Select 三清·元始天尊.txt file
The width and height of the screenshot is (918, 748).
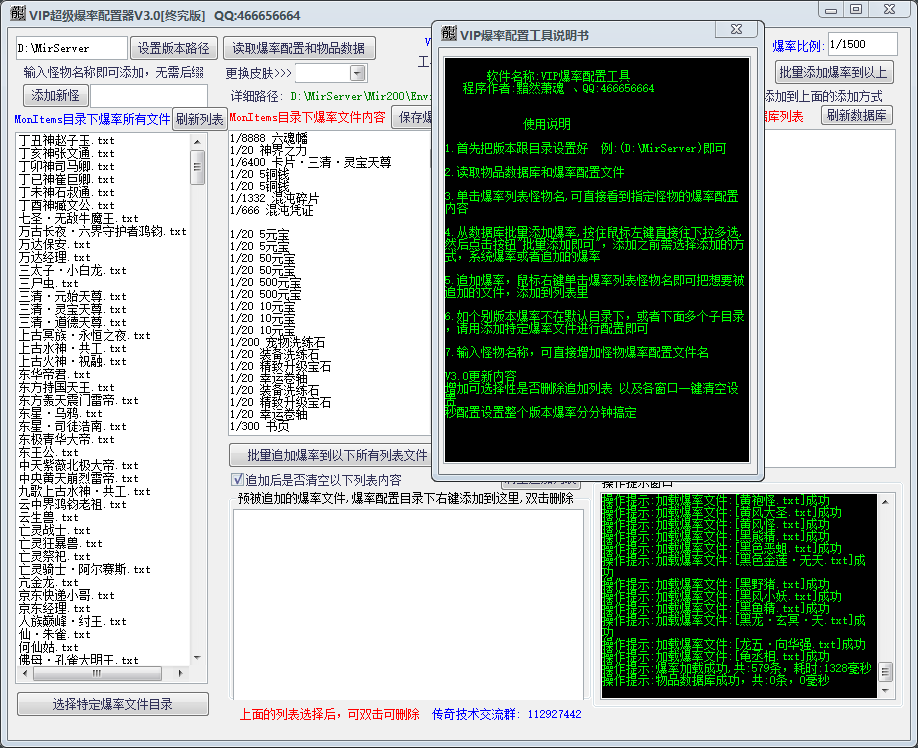[x=73, y=297]
